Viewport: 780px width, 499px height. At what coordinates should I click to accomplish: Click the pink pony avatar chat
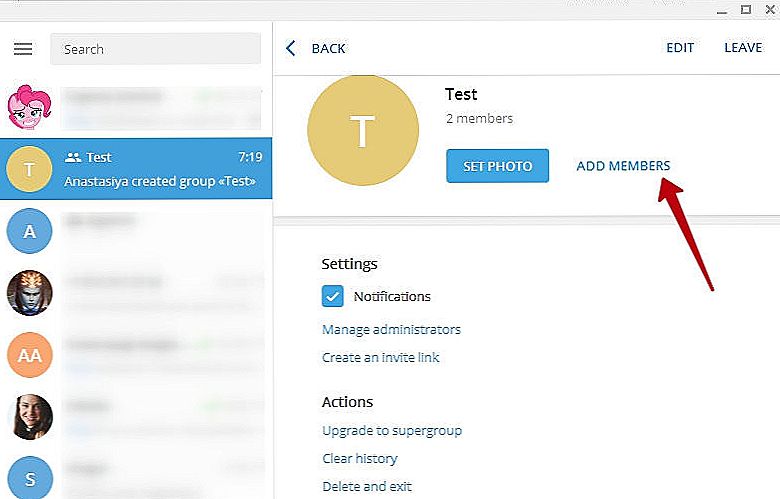pos(29,104)
